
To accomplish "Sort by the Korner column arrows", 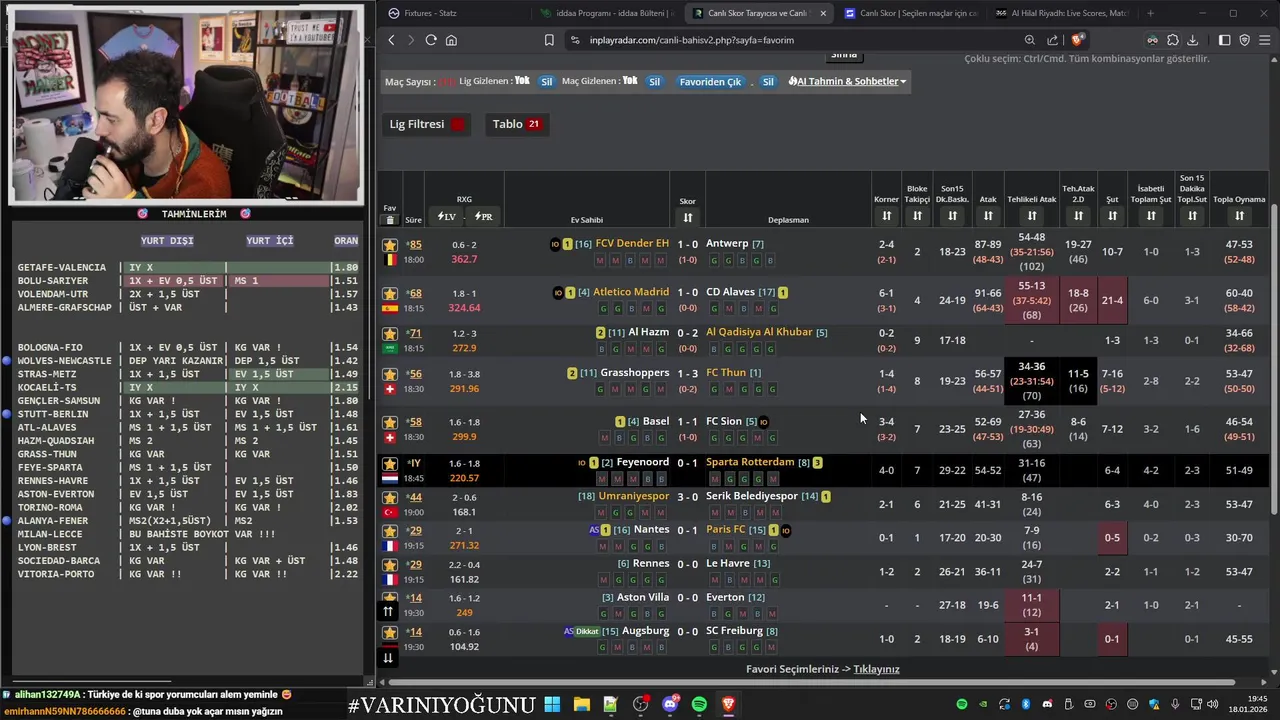I will 886,216.
